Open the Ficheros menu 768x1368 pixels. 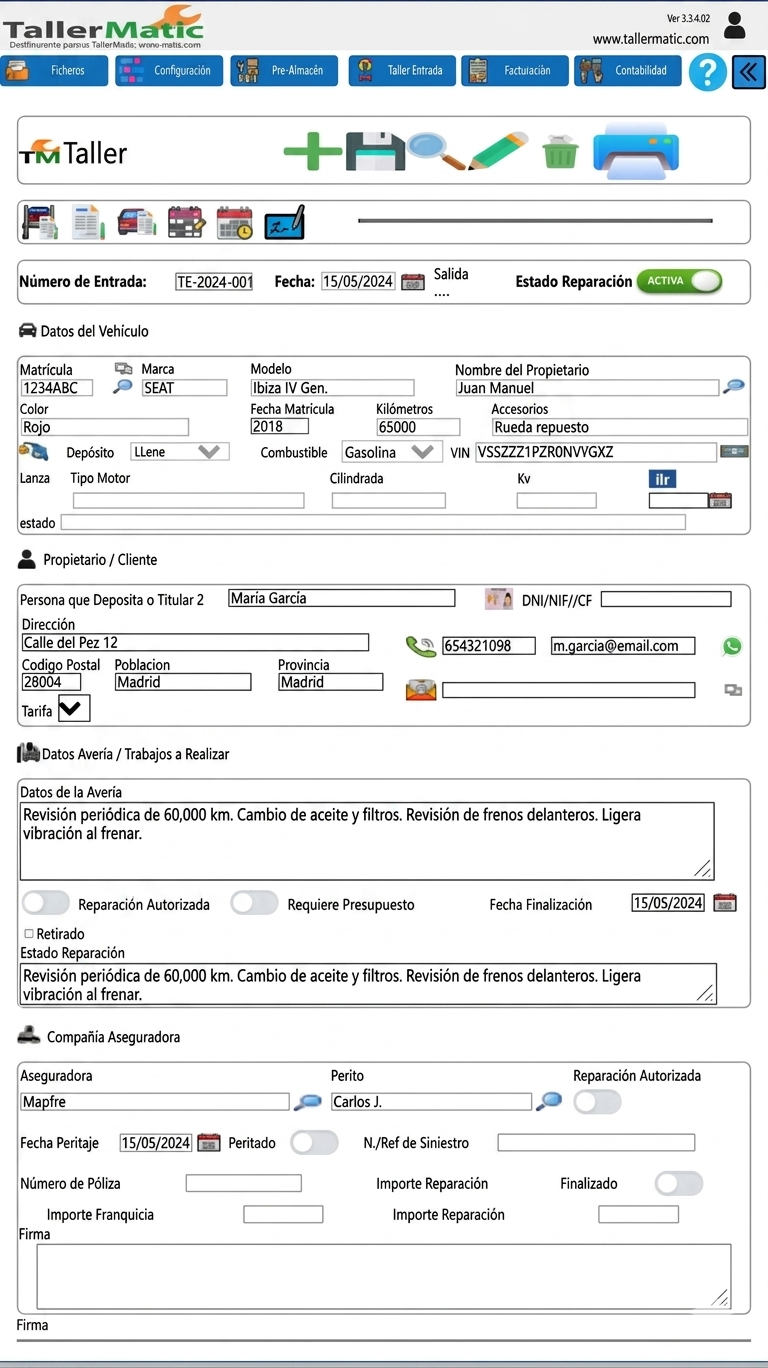point(54,71)
